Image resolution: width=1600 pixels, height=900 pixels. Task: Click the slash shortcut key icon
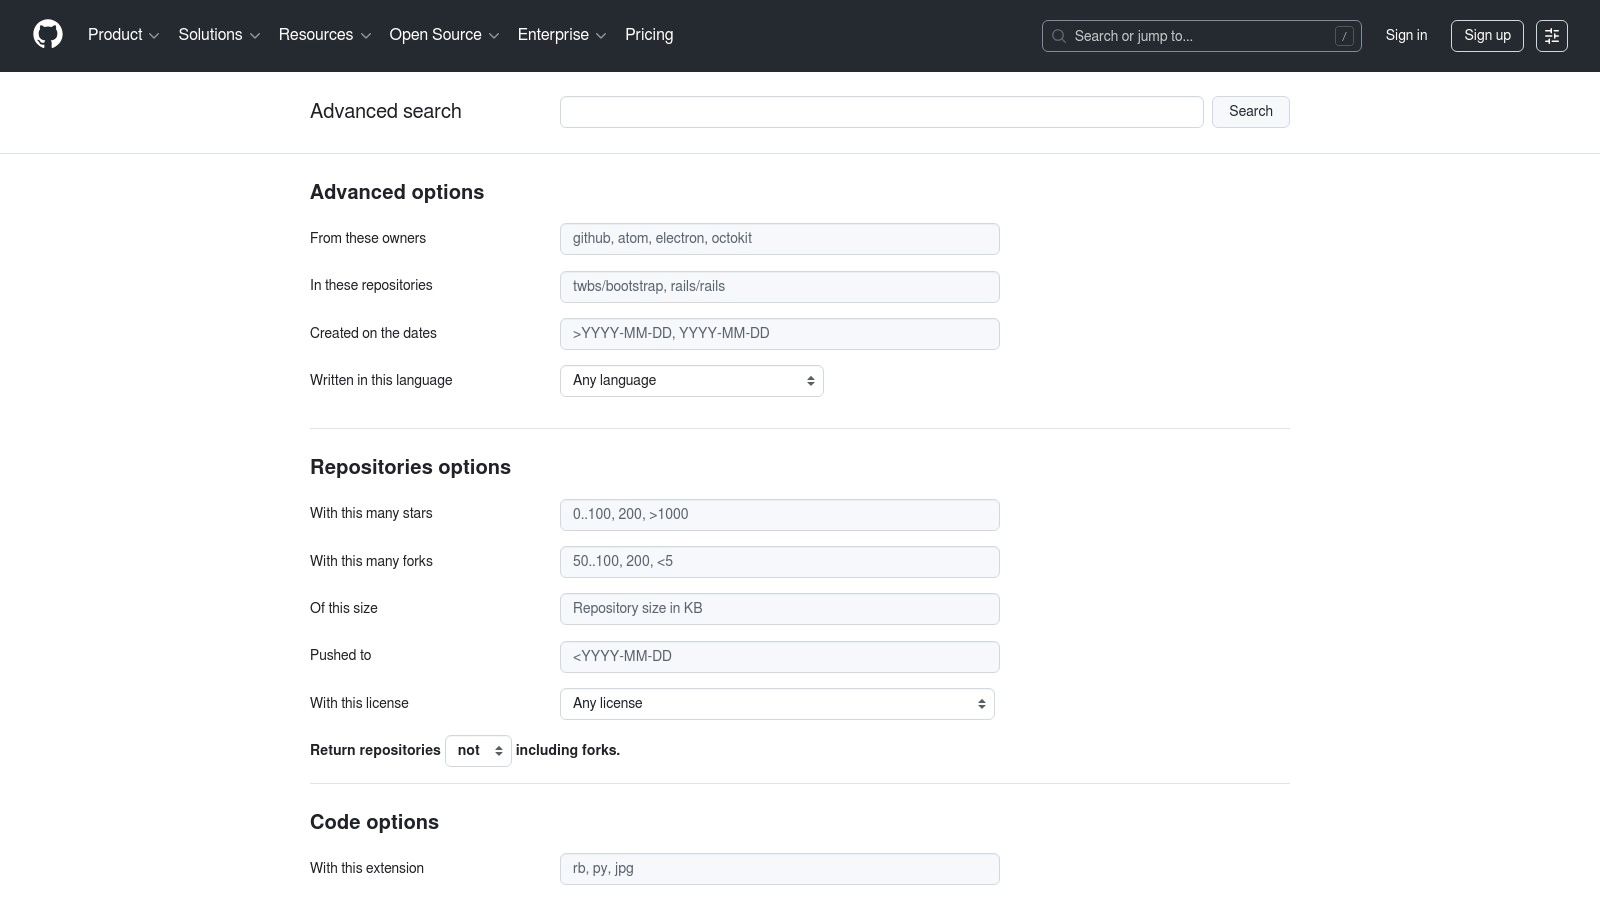(x=1344, y=36)
